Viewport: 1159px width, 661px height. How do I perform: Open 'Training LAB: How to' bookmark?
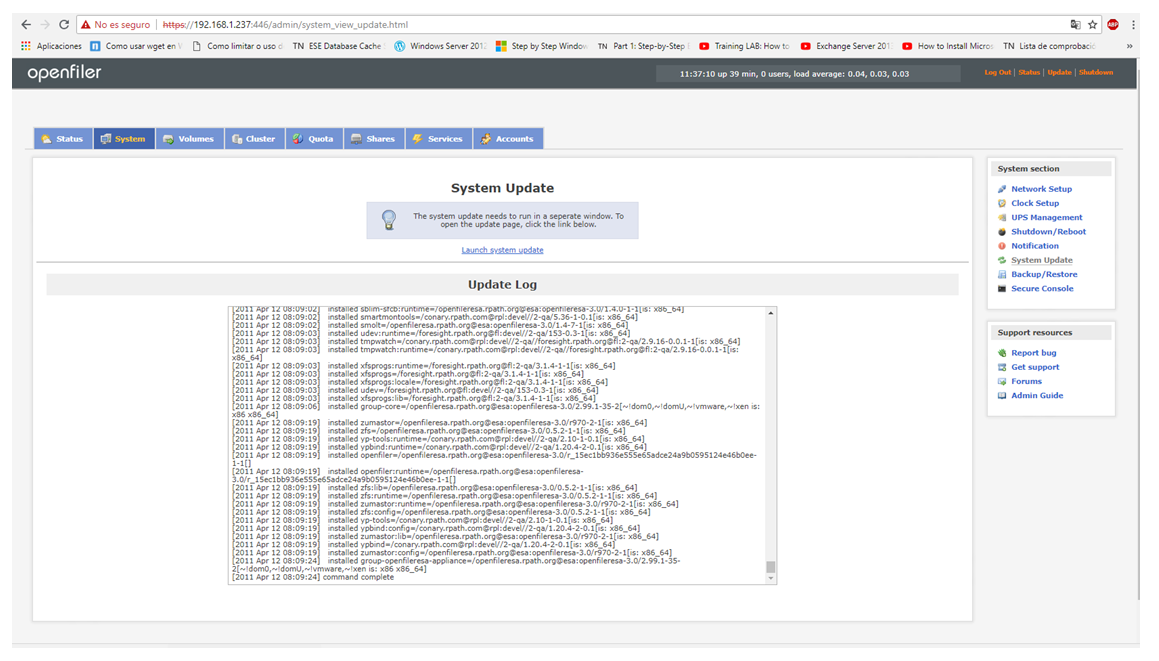[744, 46]
